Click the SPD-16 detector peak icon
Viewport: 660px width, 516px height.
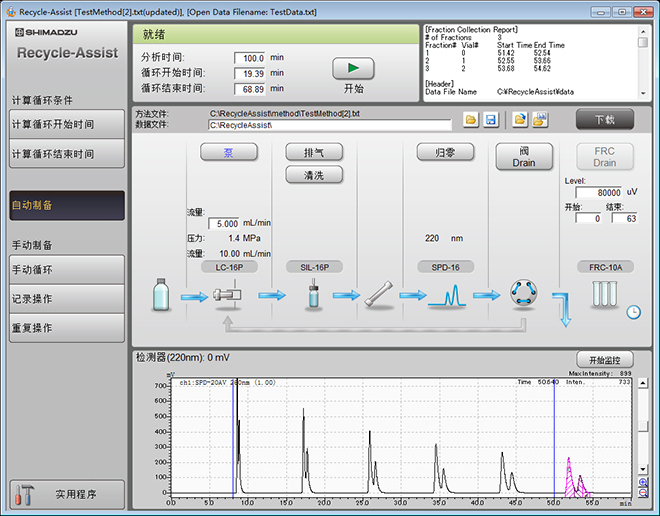tap(448, 296)
